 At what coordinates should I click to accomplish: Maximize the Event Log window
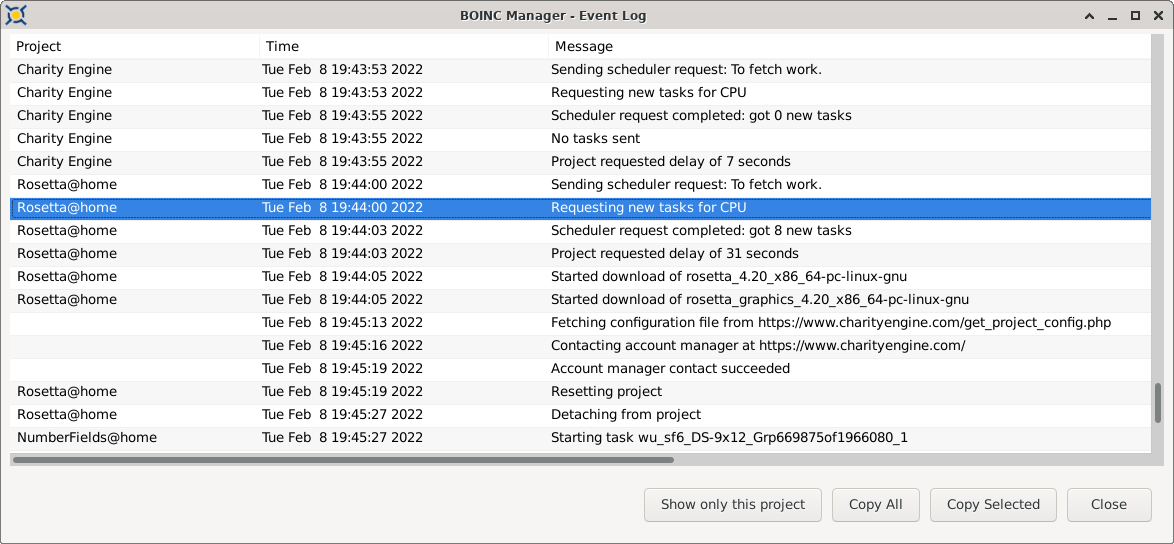(1135, 16)
